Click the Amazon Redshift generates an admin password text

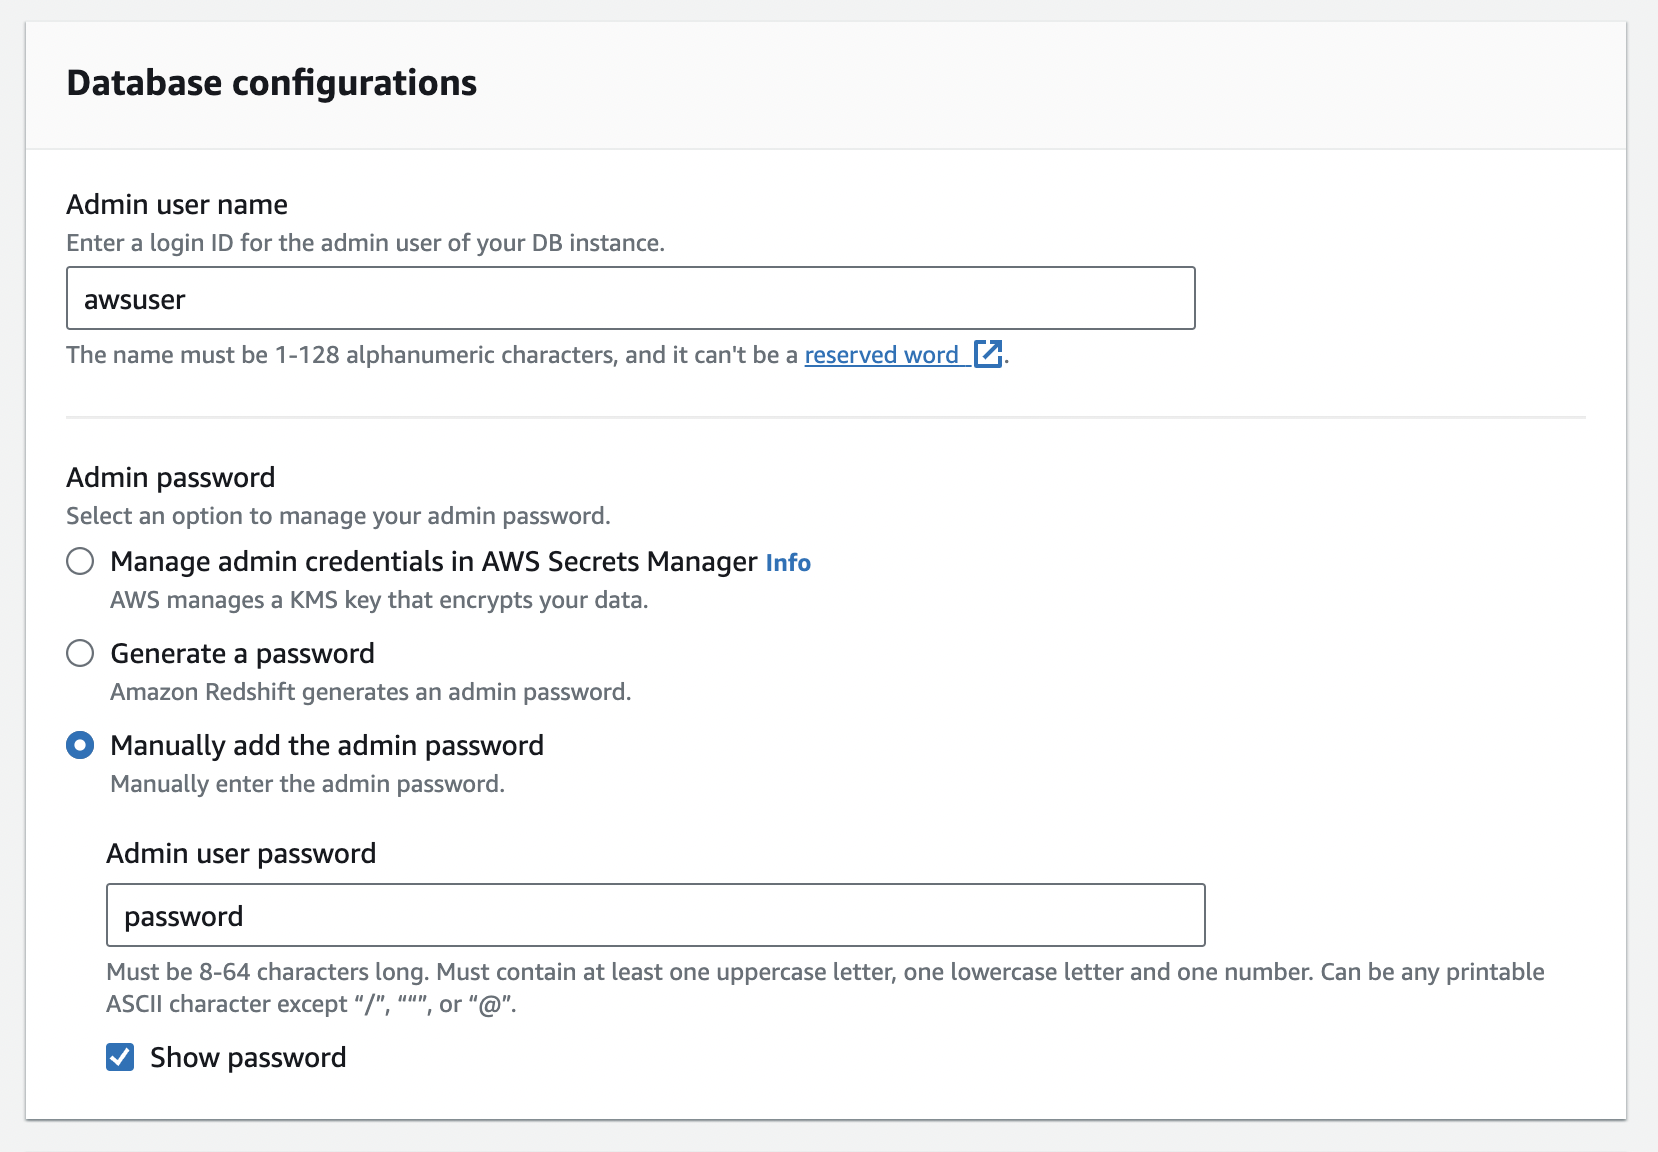[370, 692]
